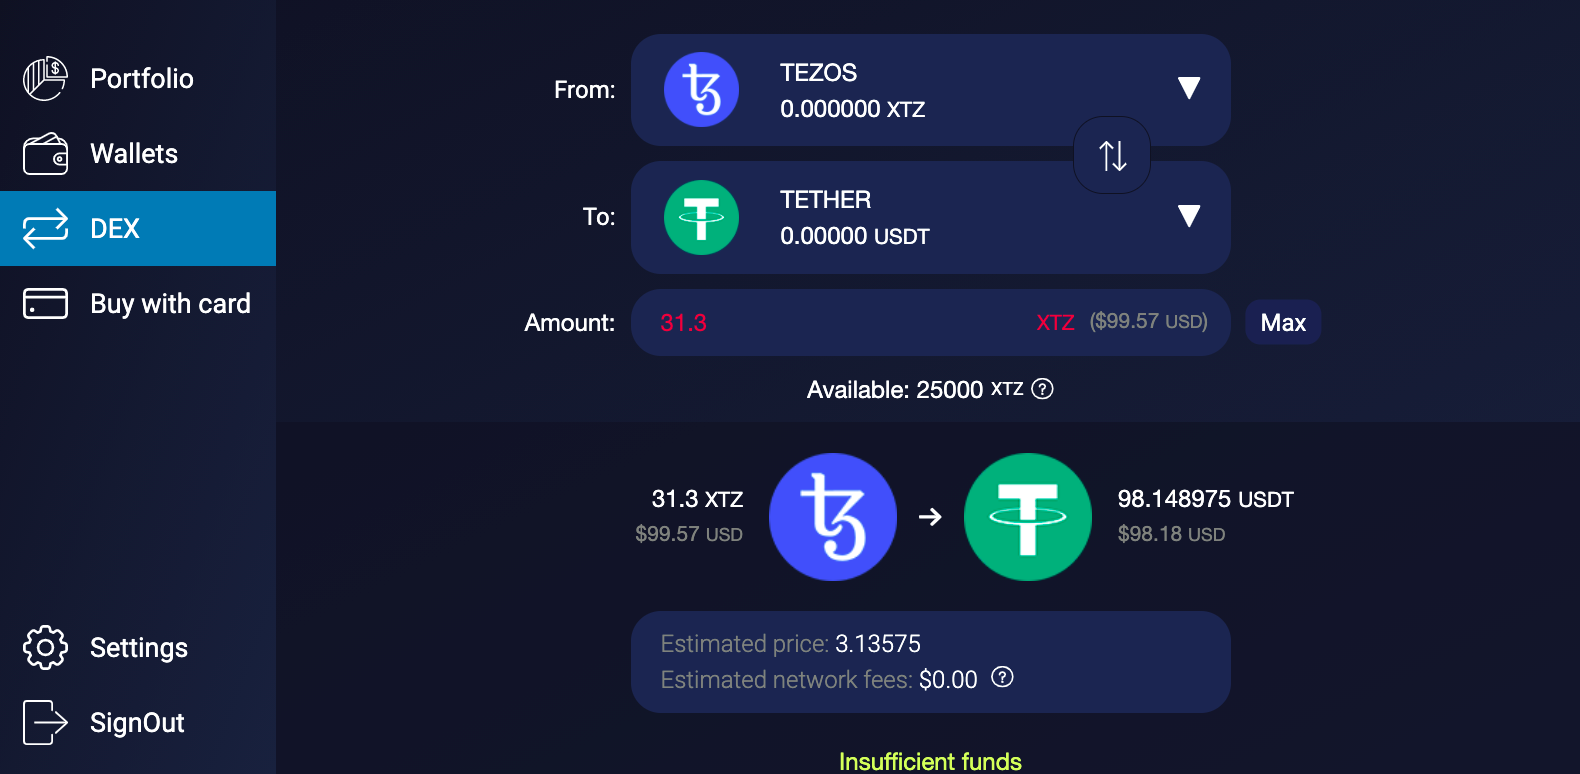Screen dimensions: 1580x774
Task: Click the Tether coin in the conversion preview
Action: tap(1027, 517)
